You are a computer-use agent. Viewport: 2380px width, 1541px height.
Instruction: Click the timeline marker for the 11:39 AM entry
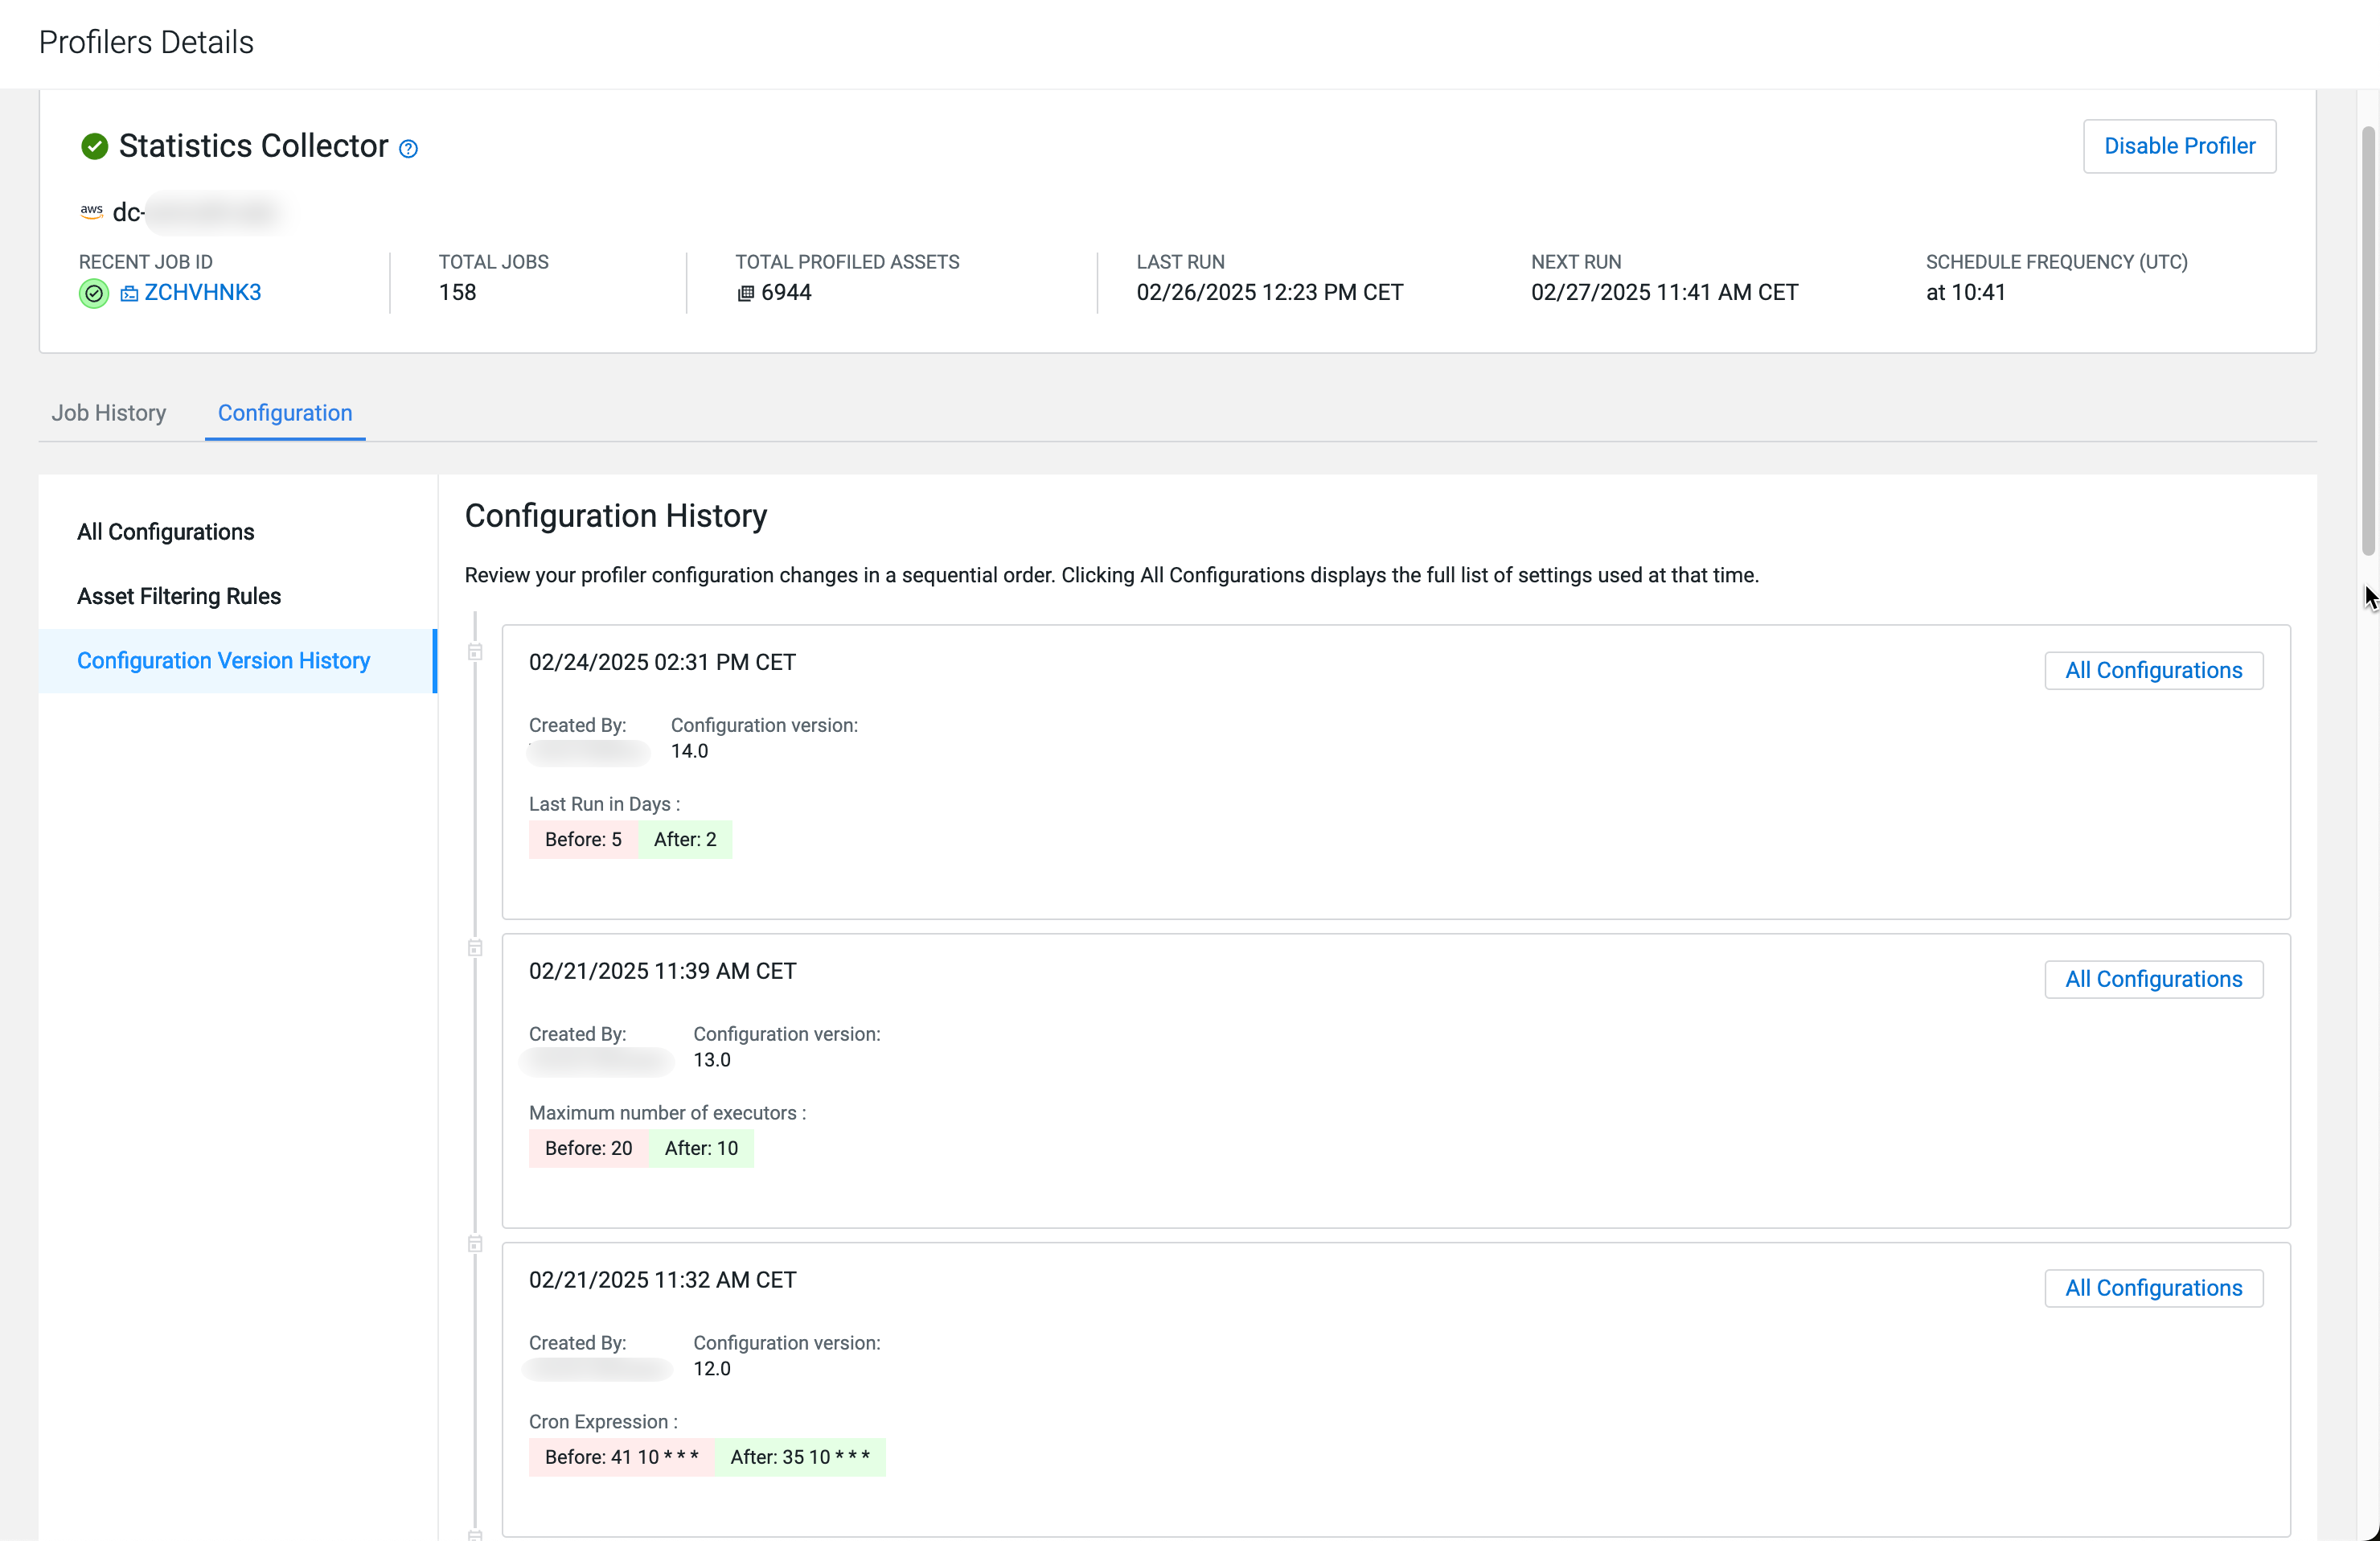(475, 948)
